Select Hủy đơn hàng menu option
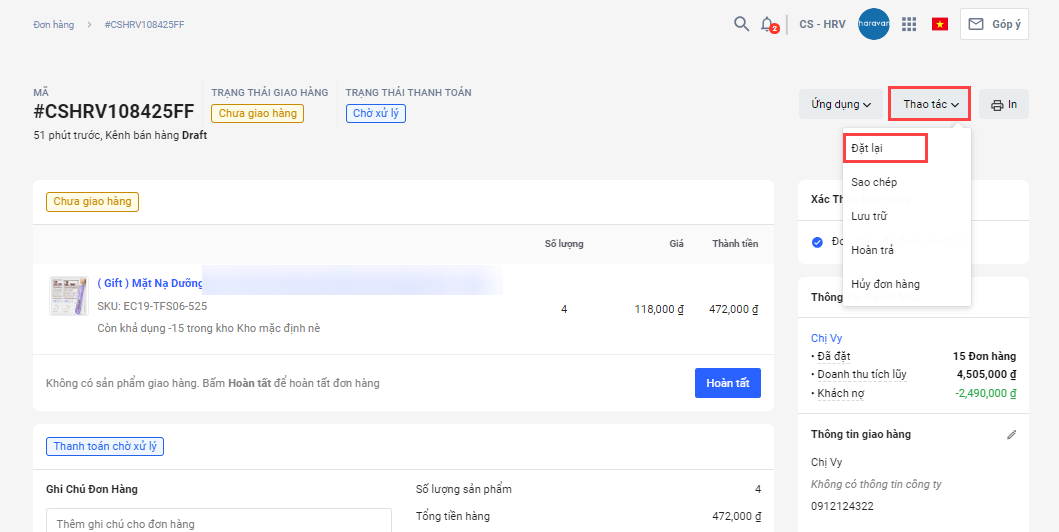 click(x=885, y=284)
